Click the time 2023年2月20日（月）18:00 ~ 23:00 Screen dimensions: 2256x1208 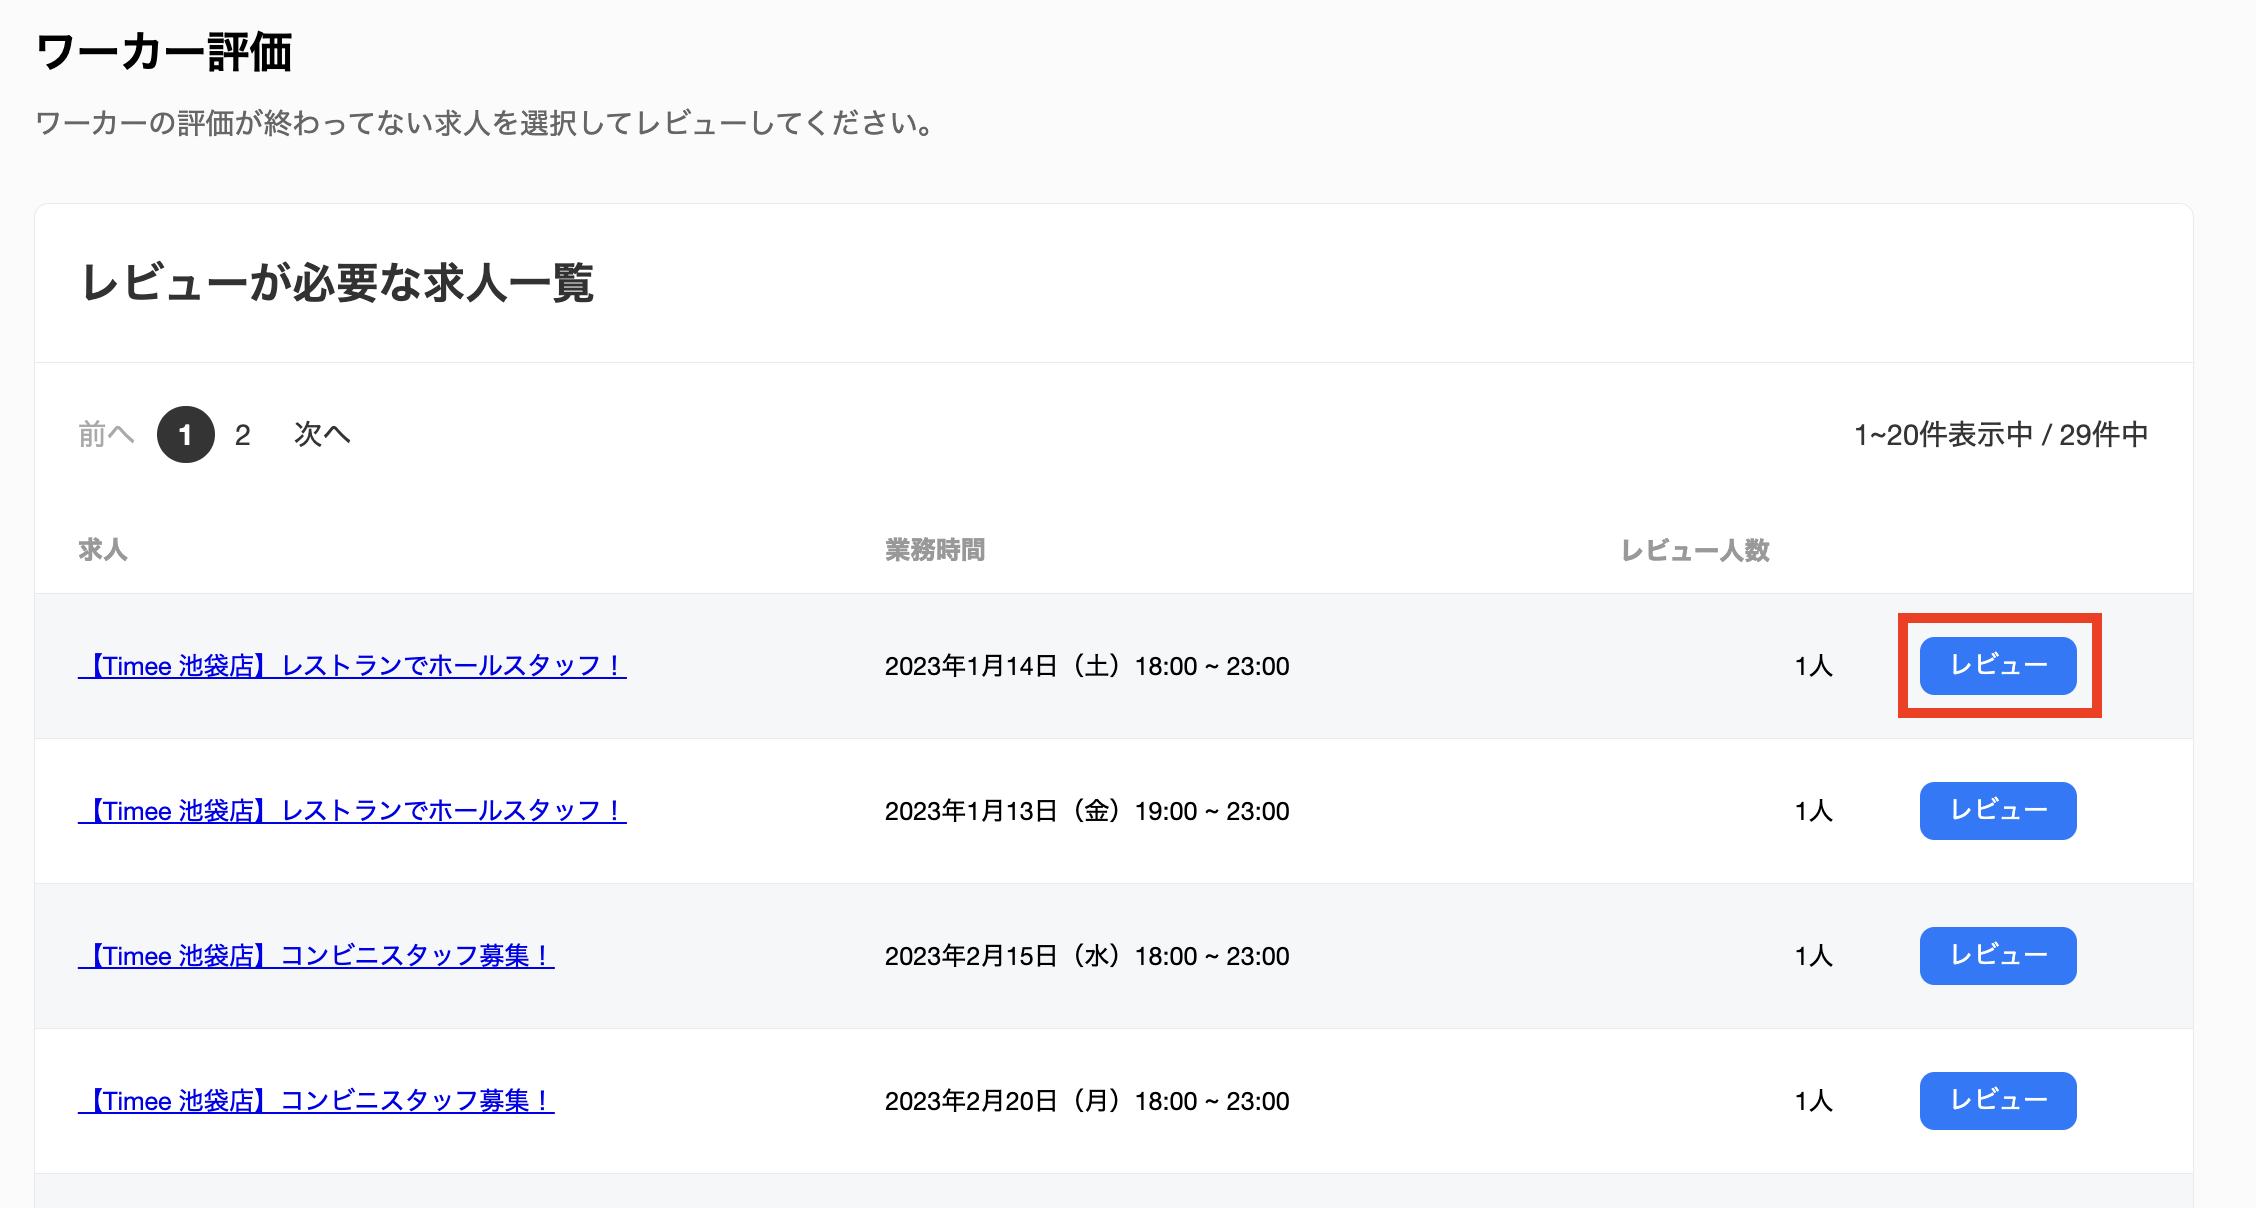[1087, 1101]
